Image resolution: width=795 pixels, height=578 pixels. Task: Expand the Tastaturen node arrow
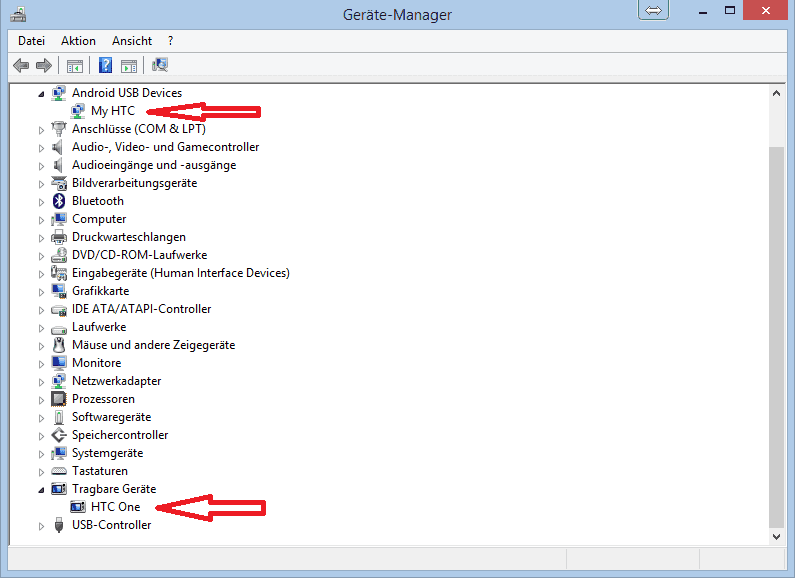point(41,472)
